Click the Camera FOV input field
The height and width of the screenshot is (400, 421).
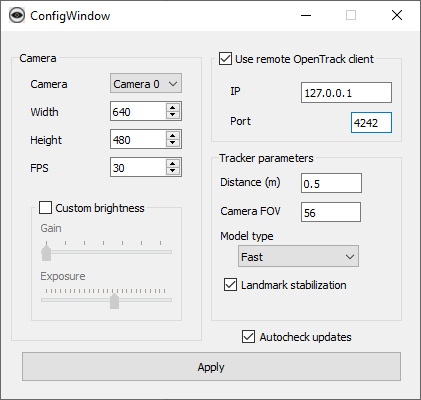coord(331,212)
